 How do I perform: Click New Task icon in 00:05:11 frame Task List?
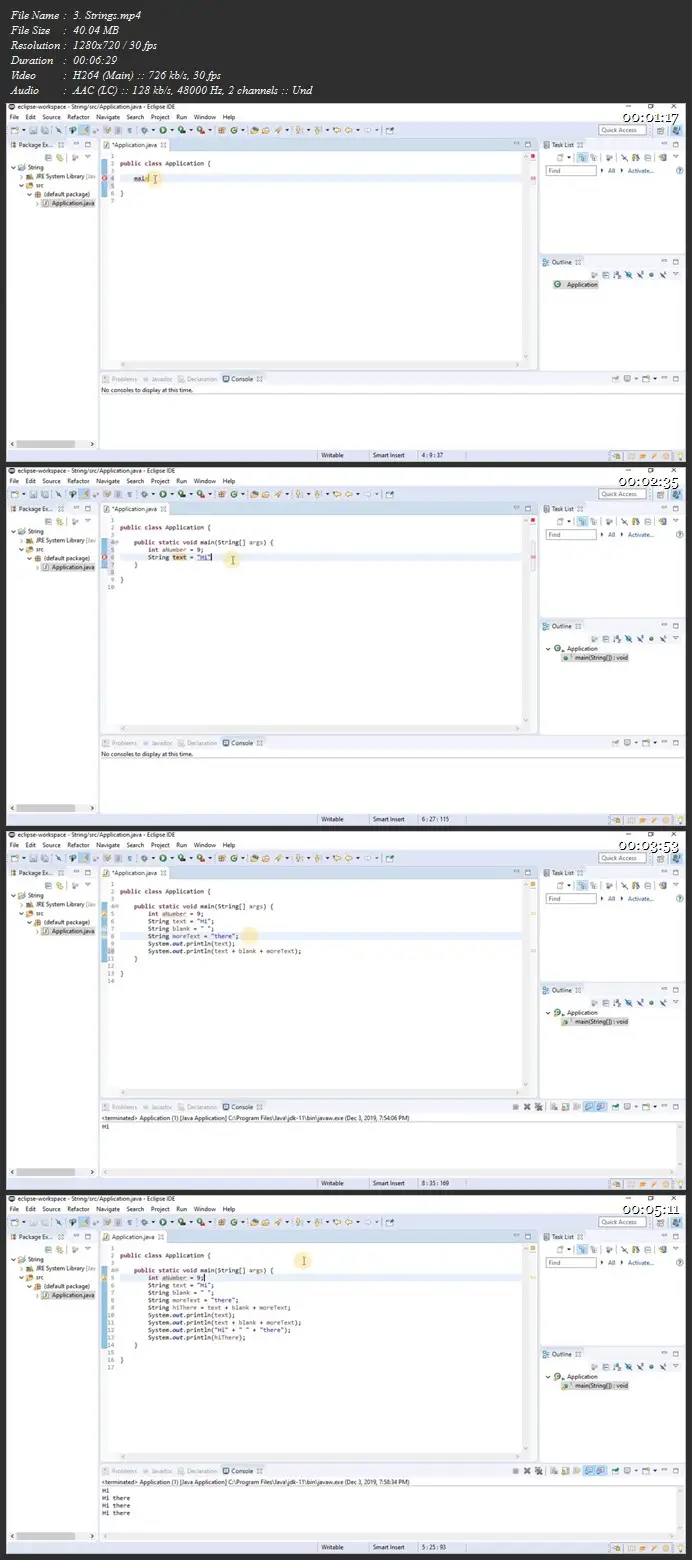click(560, 1249)
